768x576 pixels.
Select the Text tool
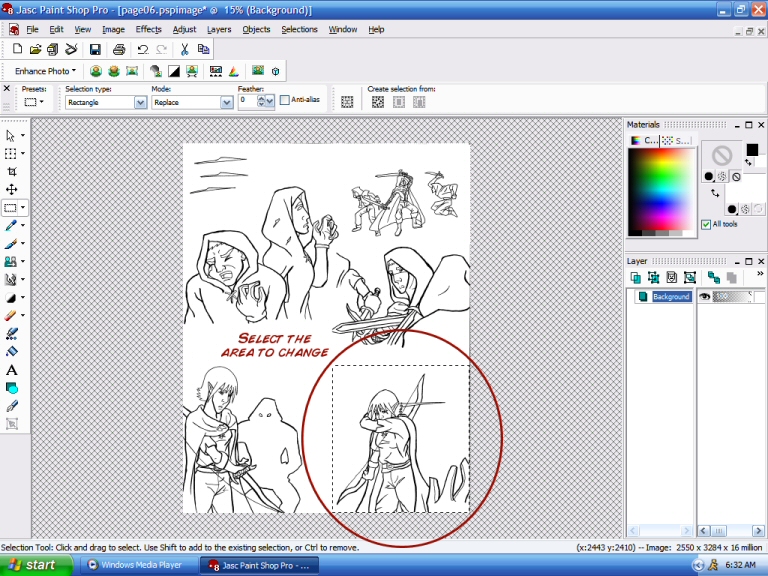pos(11,370)
